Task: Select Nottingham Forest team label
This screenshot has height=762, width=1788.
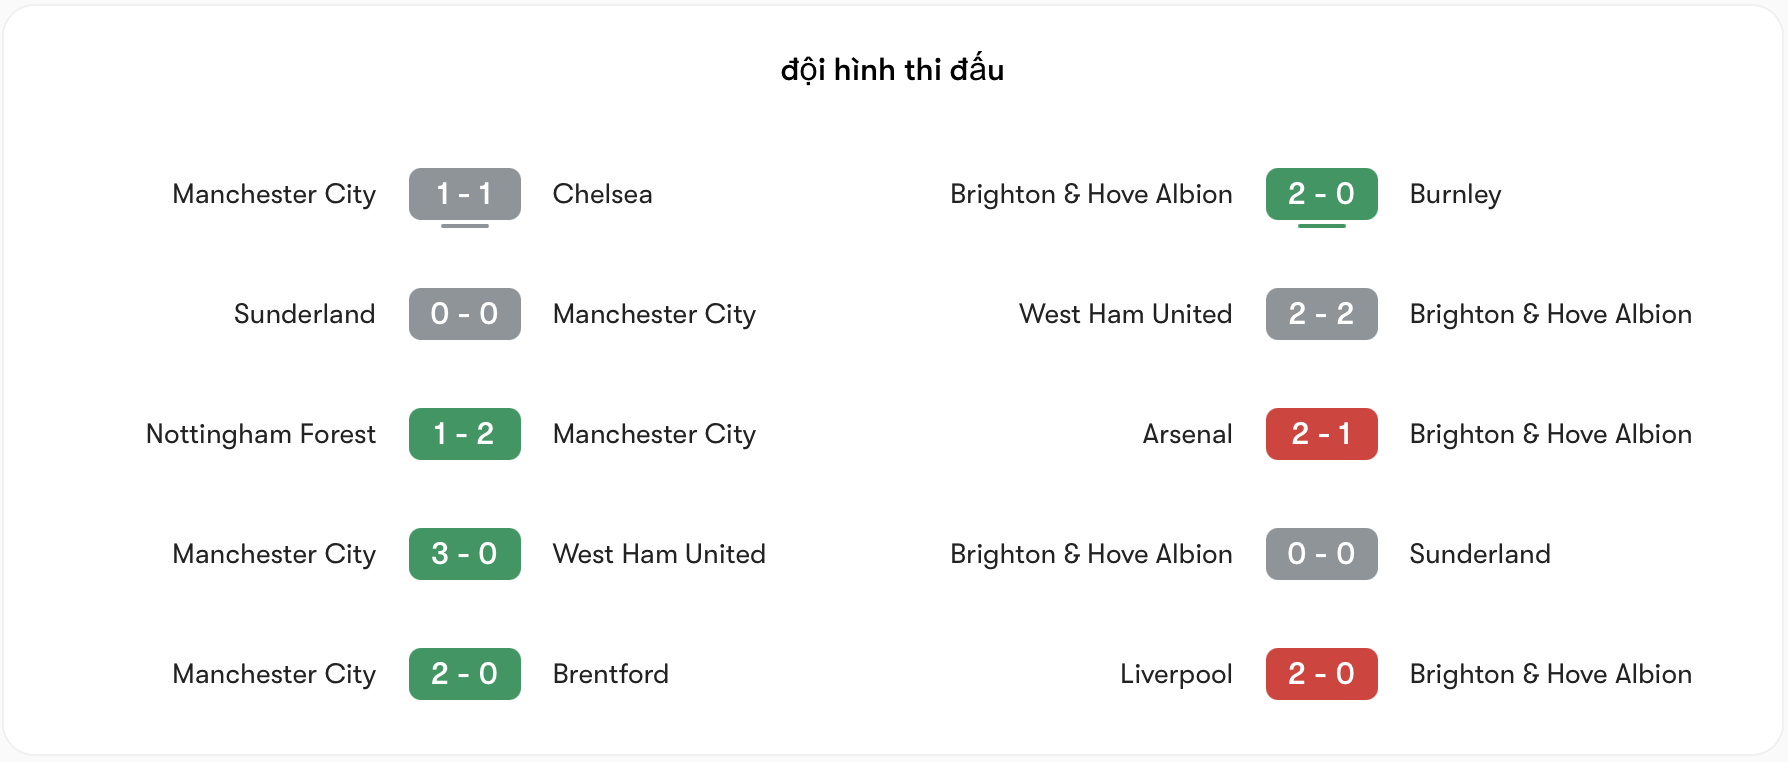Action: (x=260, y=434)
